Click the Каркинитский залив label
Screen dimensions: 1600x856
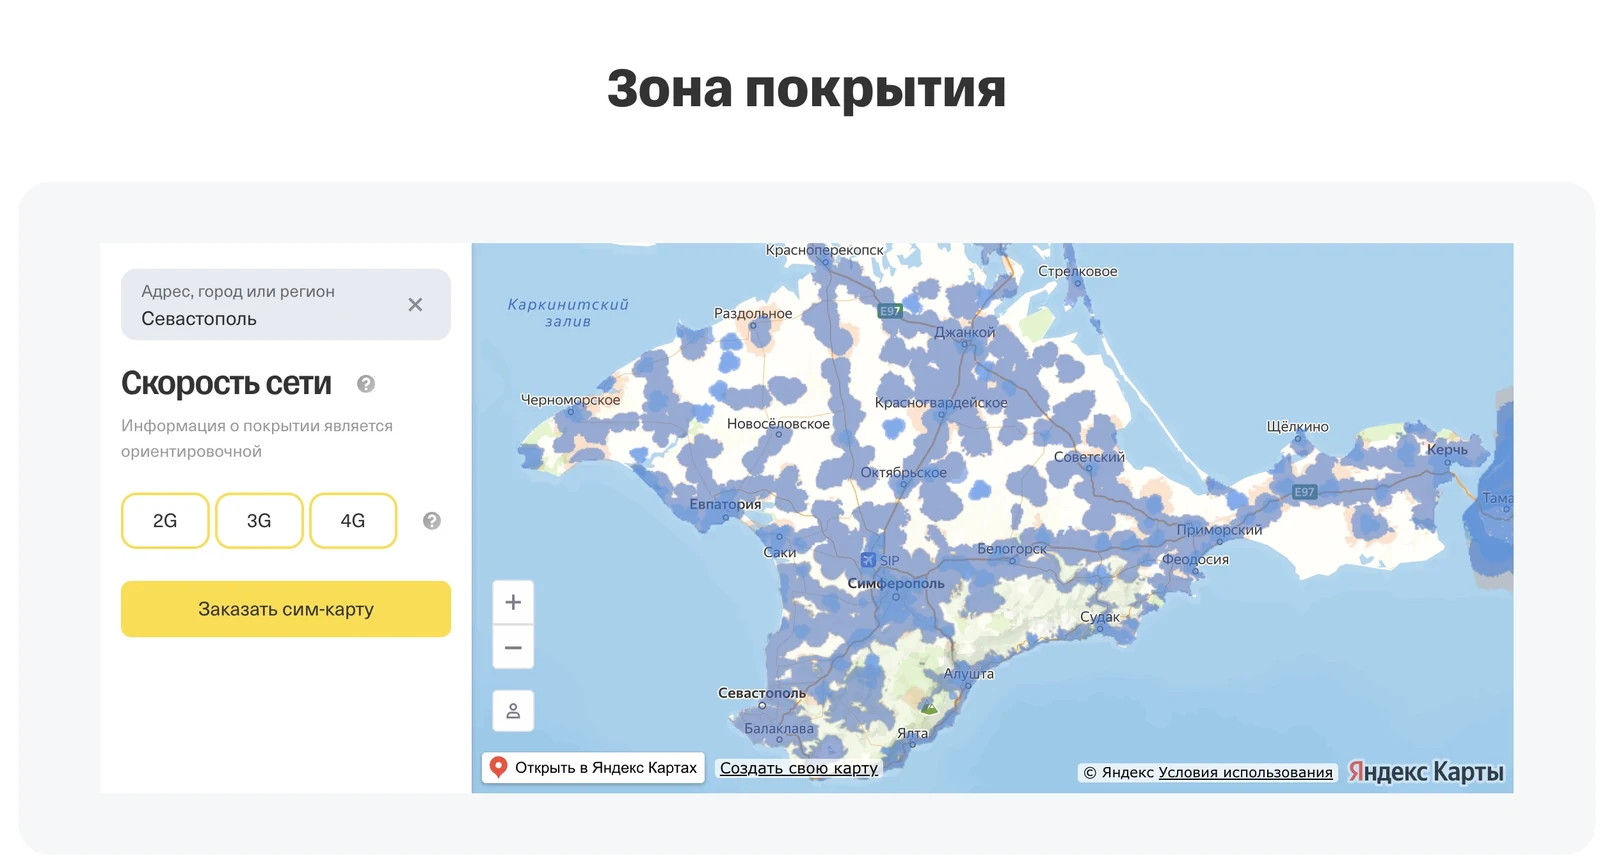tap(568, 313)
